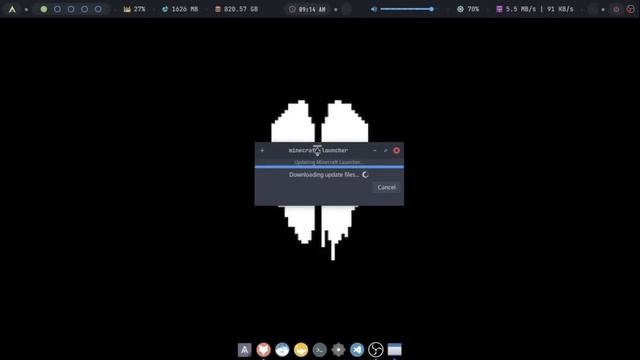
Task: Click the minecraft-launcher title bar text
Action: tap(318, 151)
